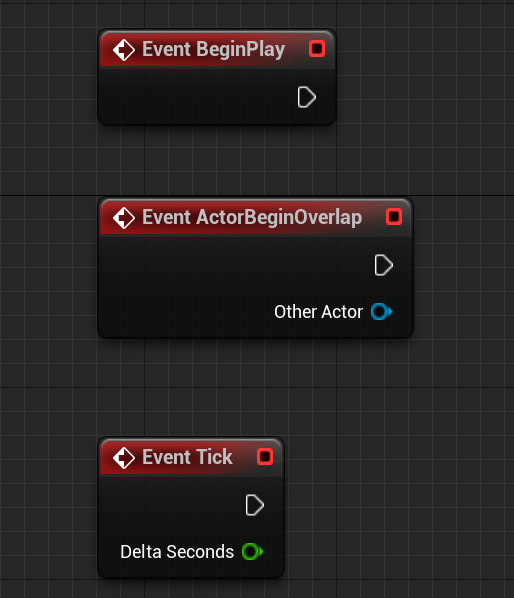The image size is (514, 598).
Task: Select the Event BeginPlay node title
Action: click(214, 50)
